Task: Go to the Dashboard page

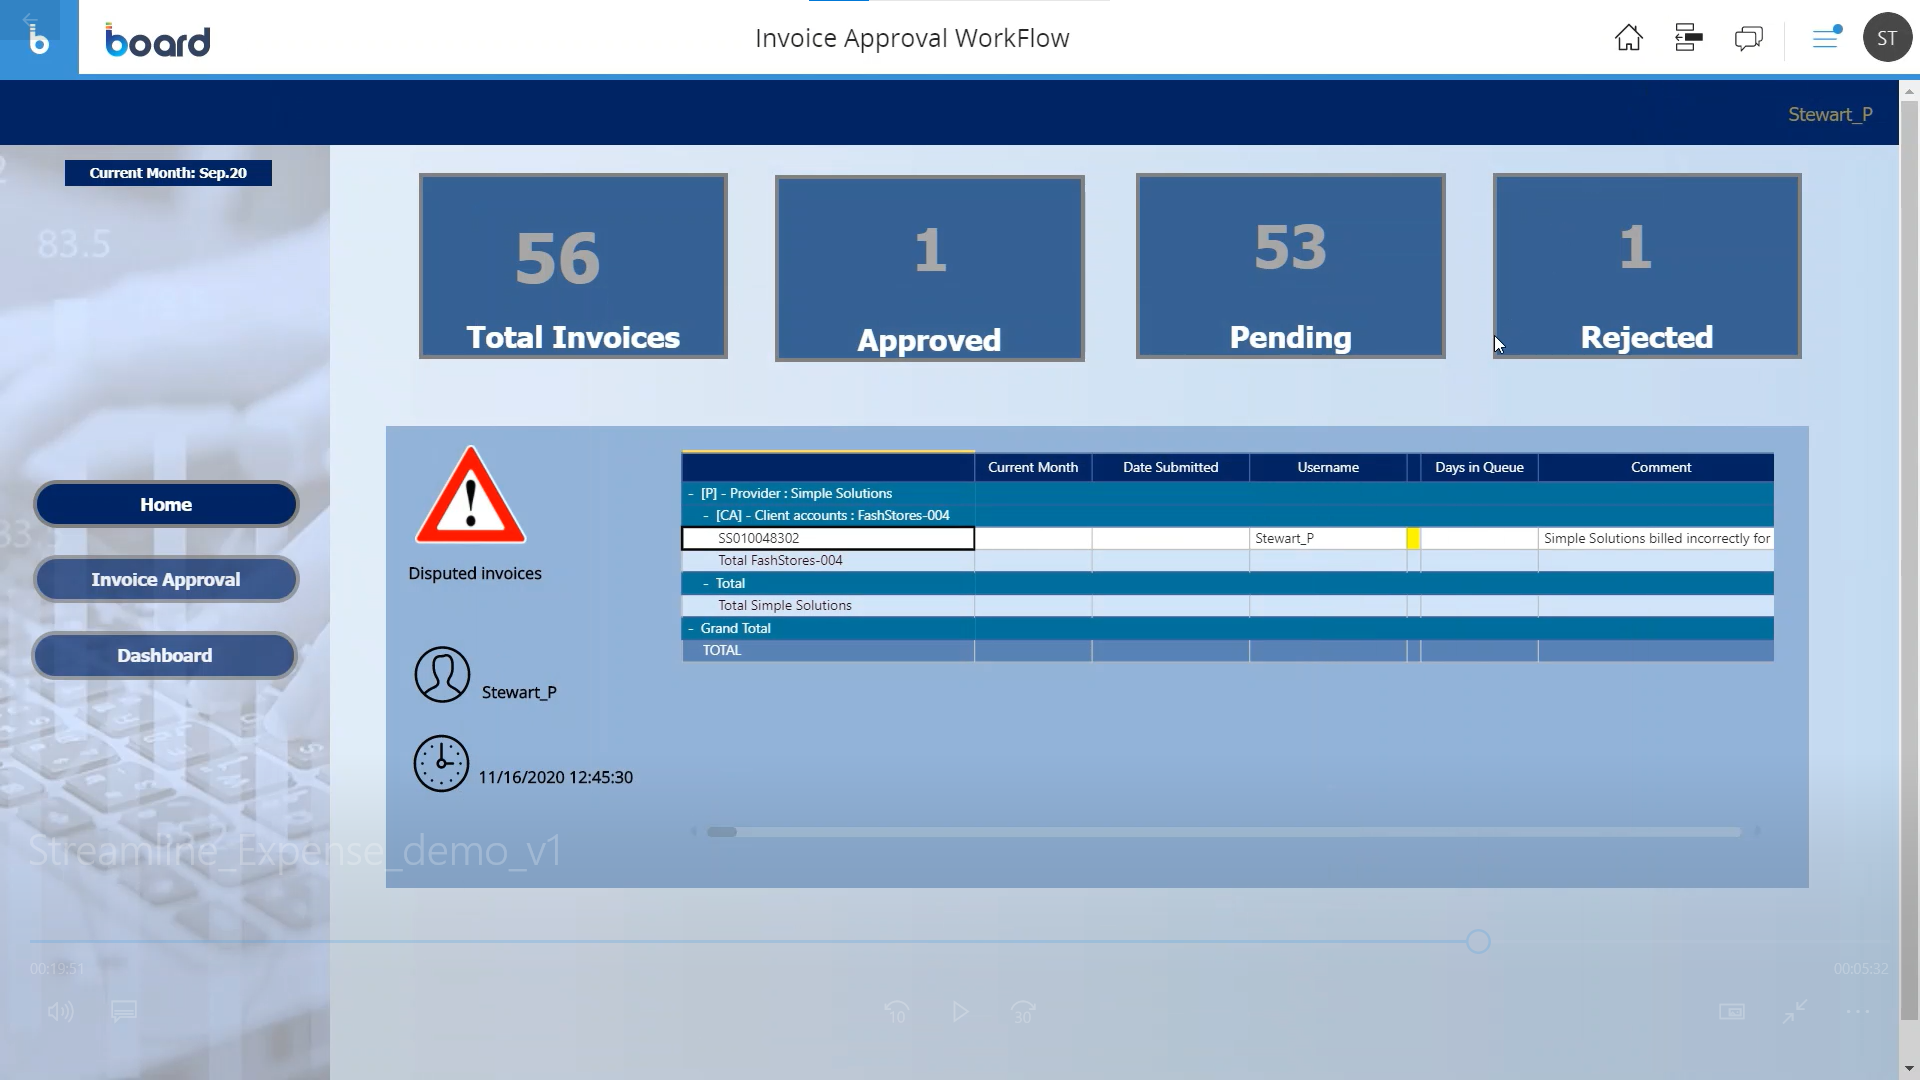Action: click(x=165, y=655)
